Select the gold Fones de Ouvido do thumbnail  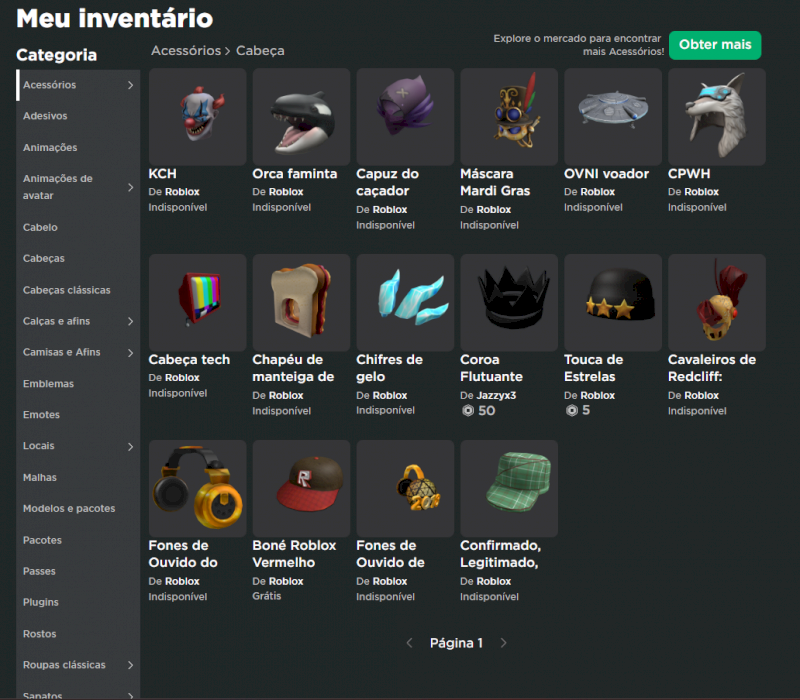pyautogui.click(x=197, y=488)
